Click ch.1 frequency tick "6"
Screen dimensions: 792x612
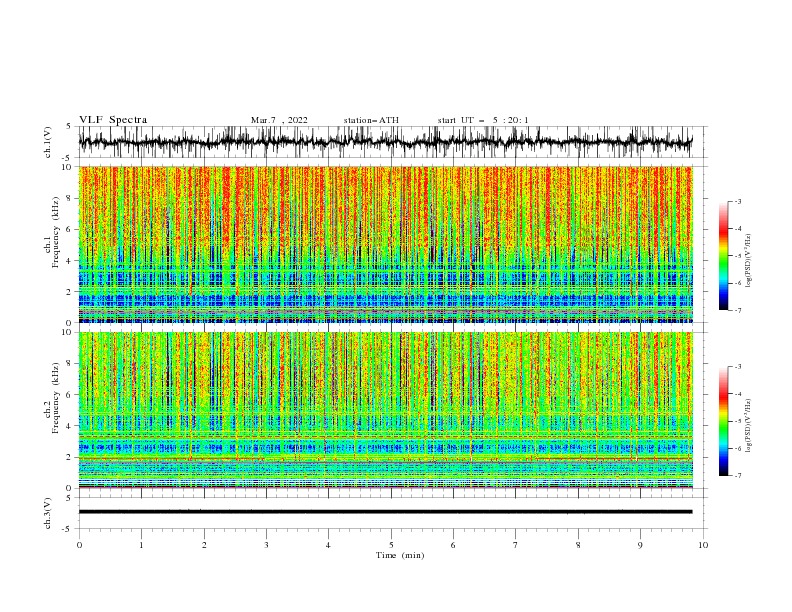click(x=70, y=229)
